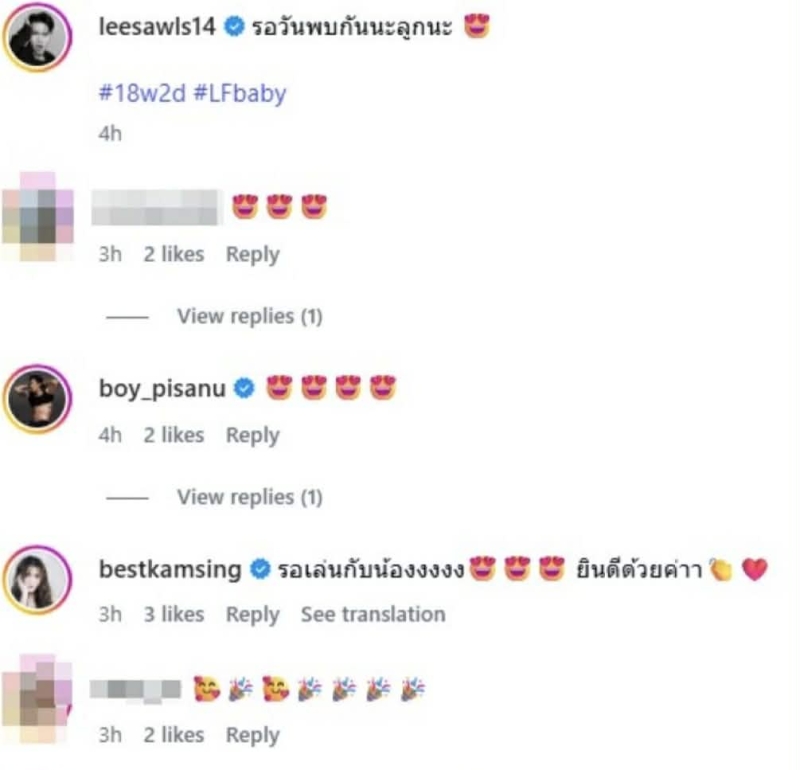Click the blurred last commenter avatar
This screenshot has width=800, height=770.
37,699
